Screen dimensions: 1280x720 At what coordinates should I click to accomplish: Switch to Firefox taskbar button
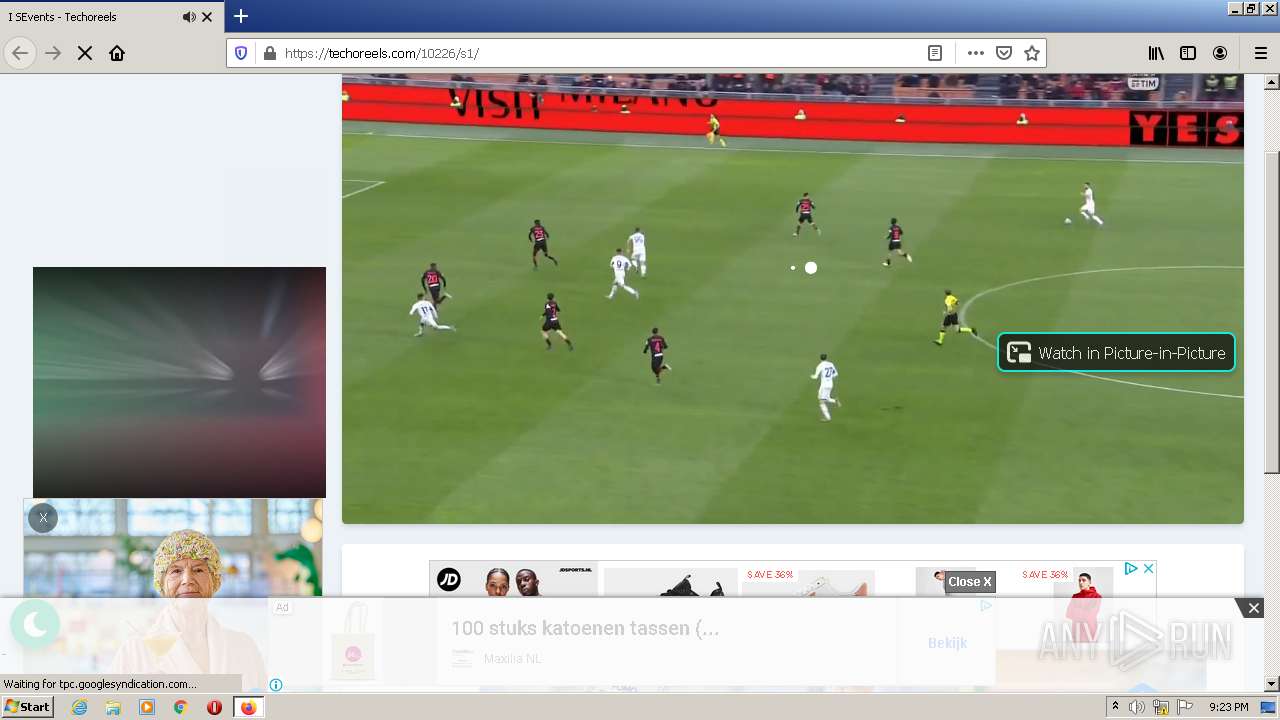pos(248,707)
